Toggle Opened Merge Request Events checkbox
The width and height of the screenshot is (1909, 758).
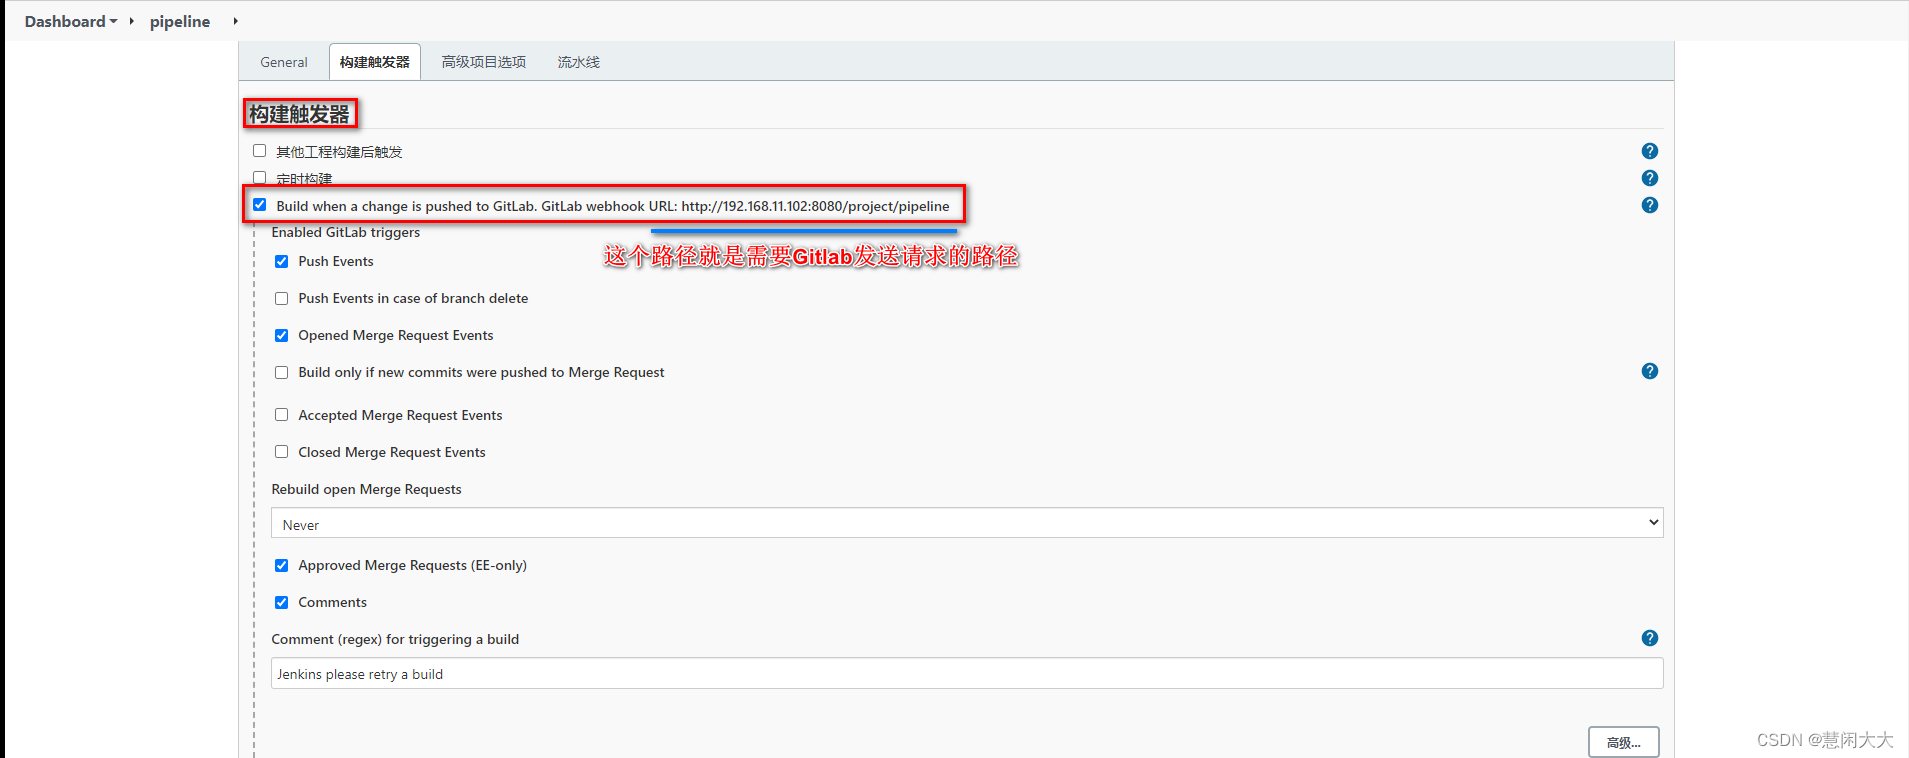click(282, 335)
